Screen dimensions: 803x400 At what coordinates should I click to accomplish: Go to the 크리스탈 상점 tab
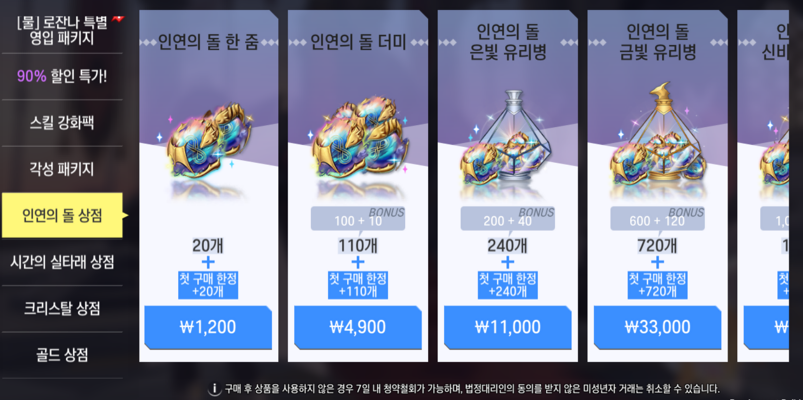click(x=62, y=308)
